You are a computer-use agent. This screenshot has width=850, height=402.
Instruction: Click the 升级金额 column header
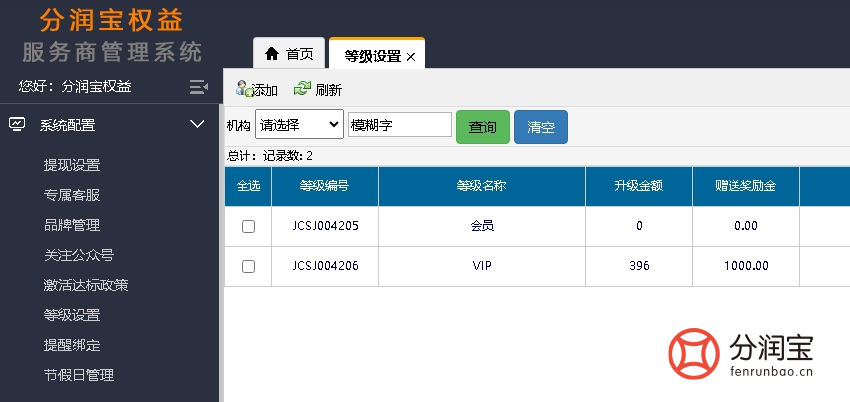[639, 186]
